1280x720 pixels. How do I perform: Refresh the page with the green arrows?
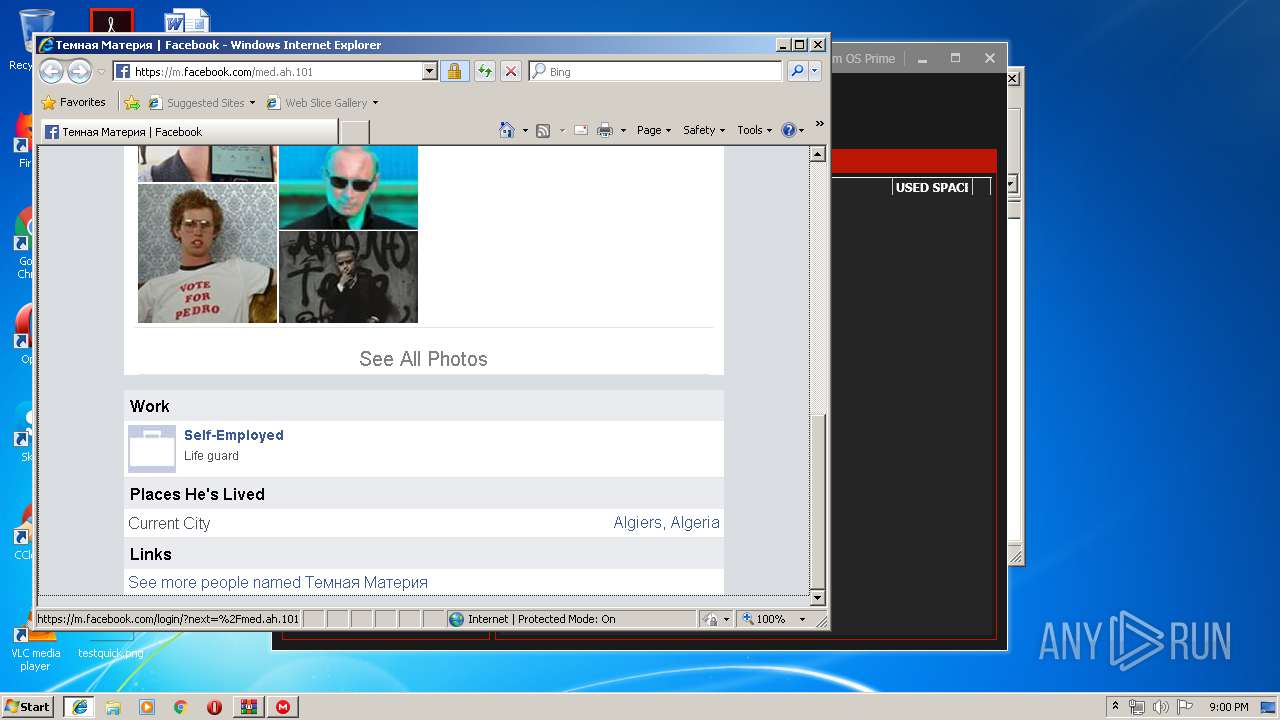tap(484, 72)
